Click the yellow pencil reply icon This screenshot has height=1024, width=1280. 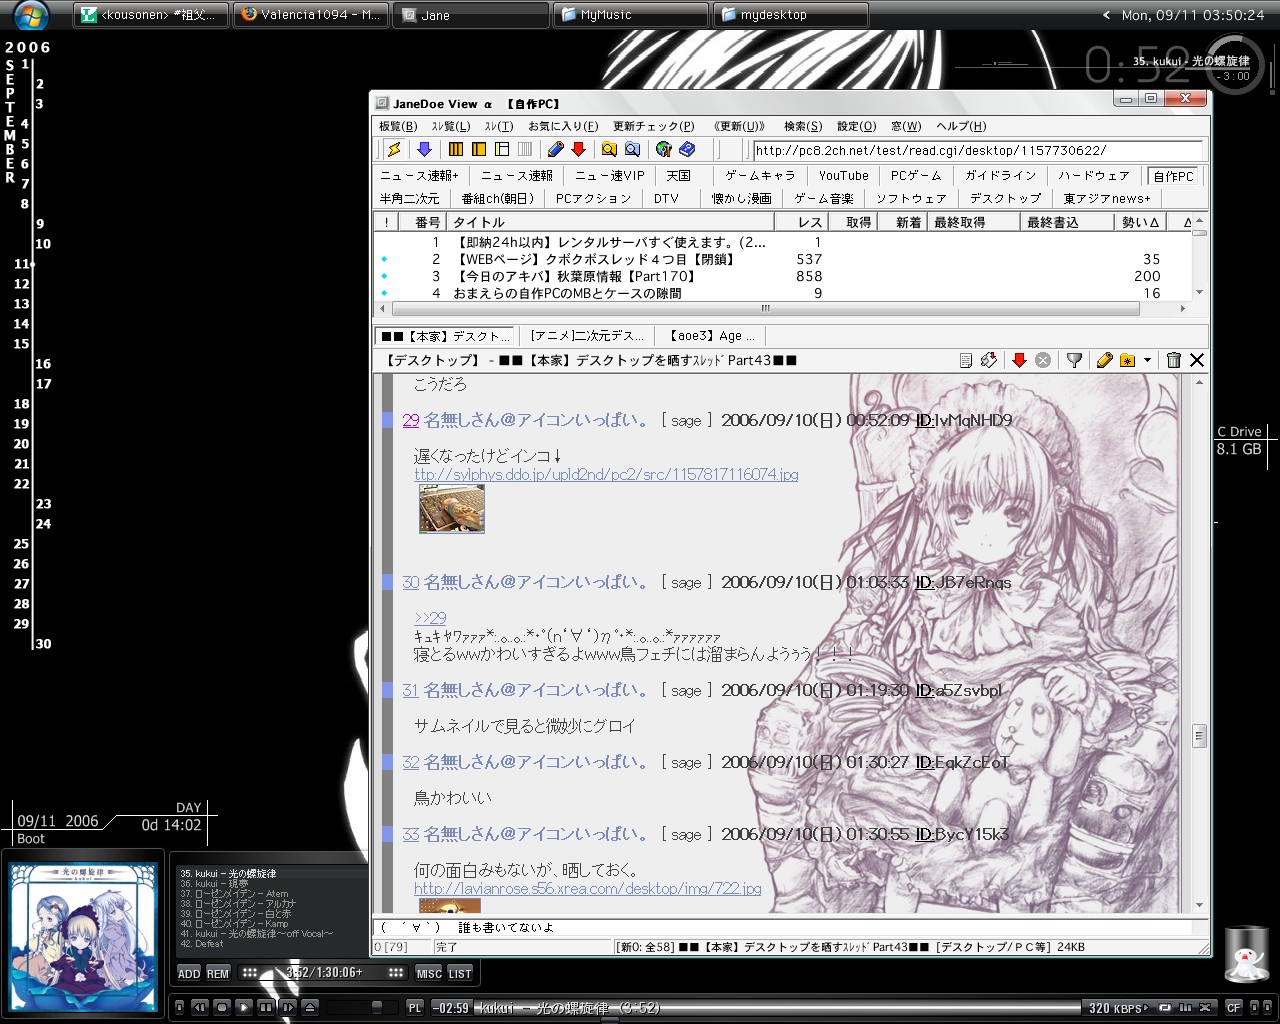tap(1104, 360)
